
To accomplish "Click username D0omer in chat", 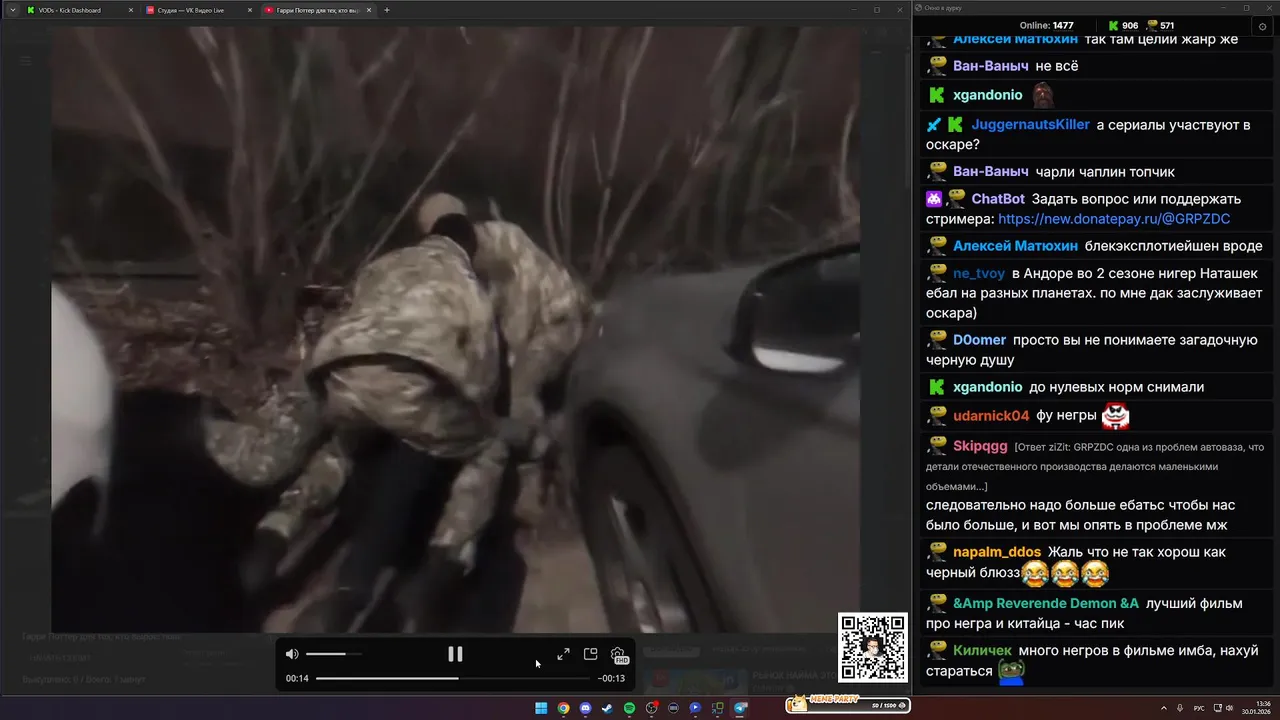I will pyautogui.click(x=979, y=340).
